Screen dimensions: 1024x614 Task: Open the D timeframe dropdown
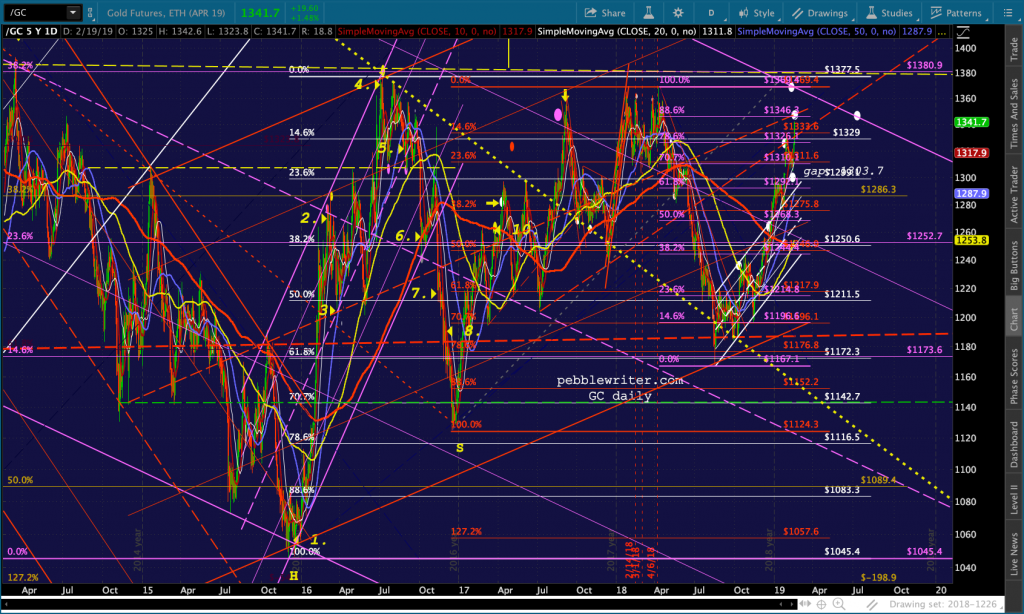pos(711,12)
